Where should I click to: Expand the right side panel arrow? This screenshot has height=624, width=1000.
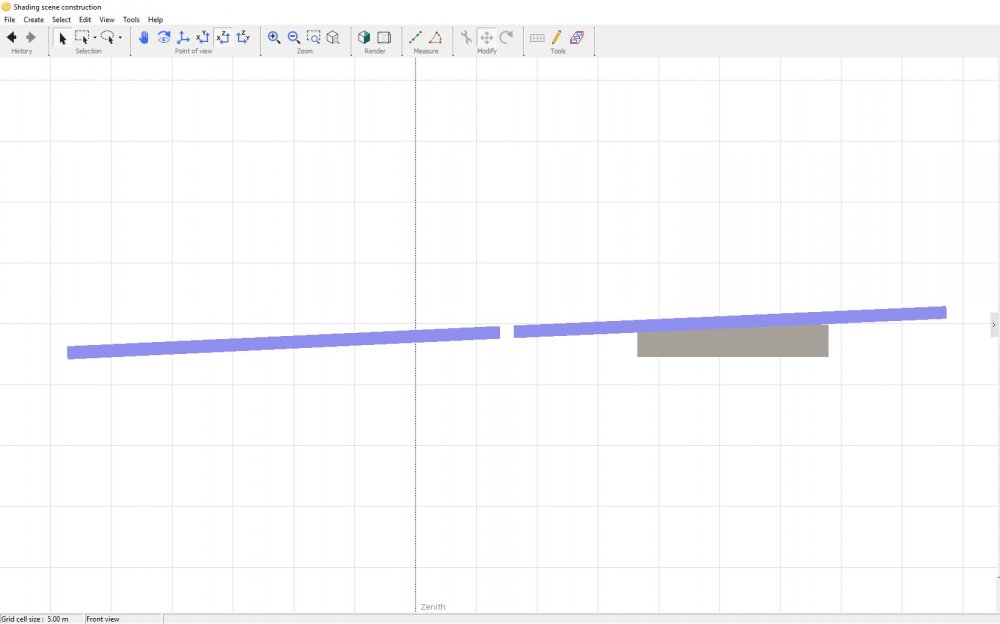(993, 325)
